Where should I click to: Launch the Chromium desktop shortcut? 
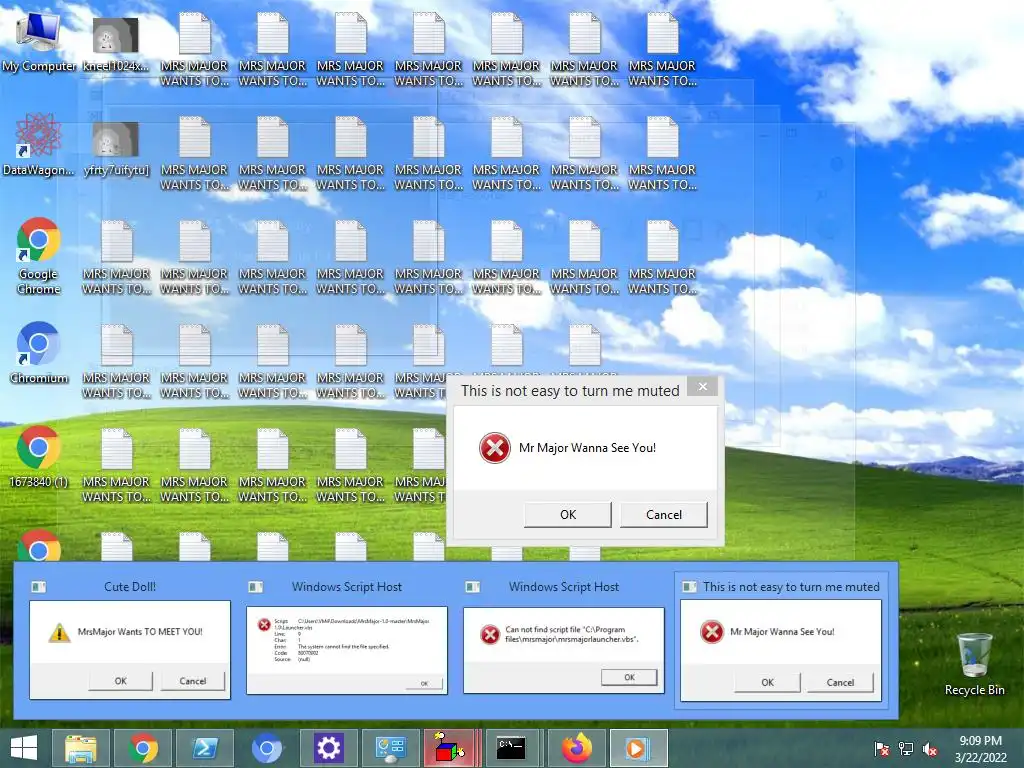coord(39,353)
